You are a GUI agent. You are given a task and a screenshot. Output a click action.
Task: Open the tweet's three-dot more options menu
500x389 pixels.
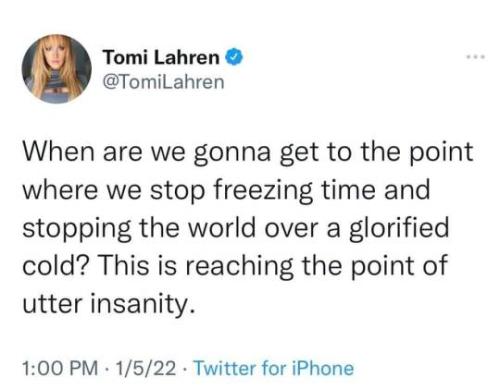476,57
